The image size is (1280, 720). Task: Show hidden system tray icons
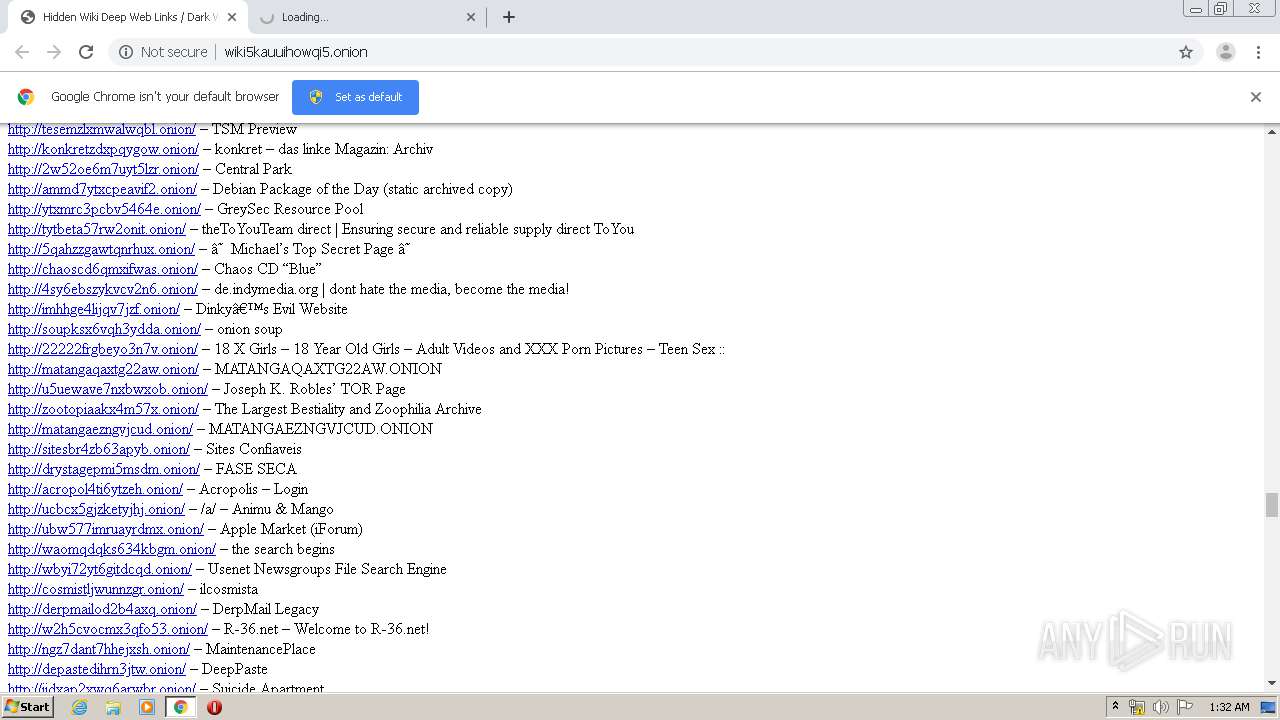(1115, 707)
